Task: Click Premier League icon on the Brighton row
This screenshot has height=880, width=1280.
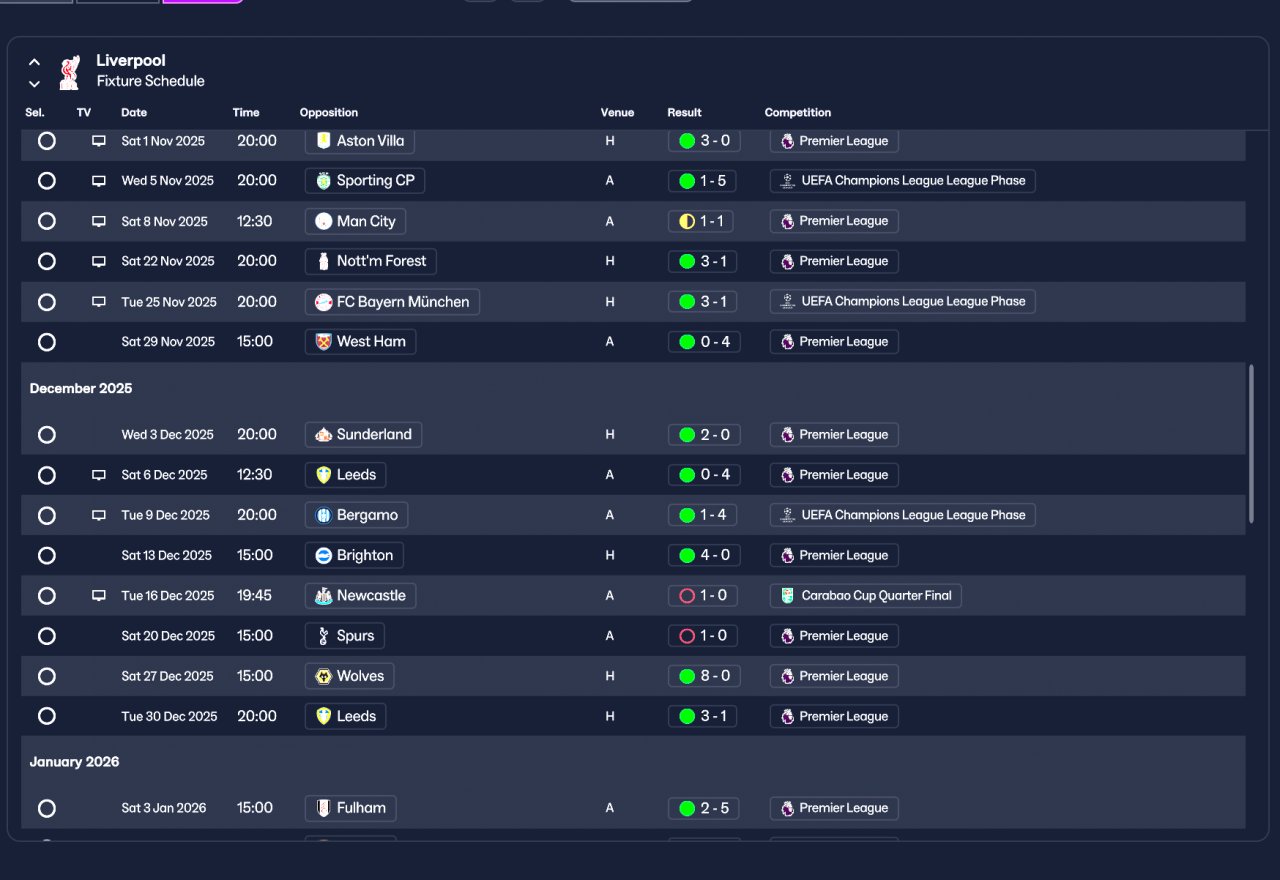Action: 787,555
